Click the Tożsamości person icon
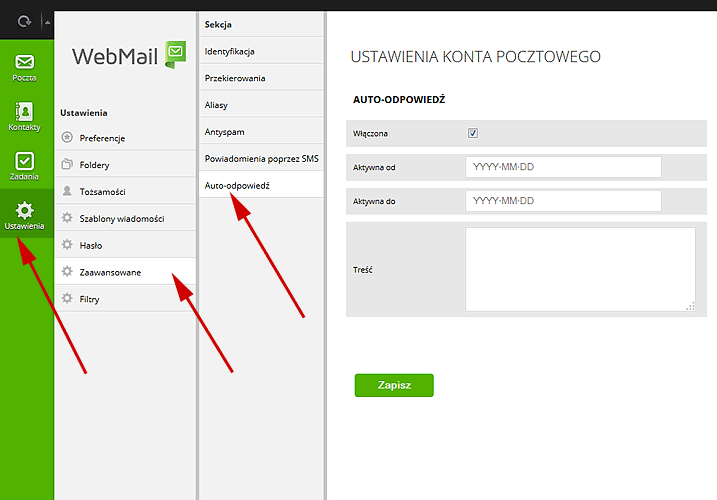This screenshot has width=717, height=500. click(x=67, y=191)
